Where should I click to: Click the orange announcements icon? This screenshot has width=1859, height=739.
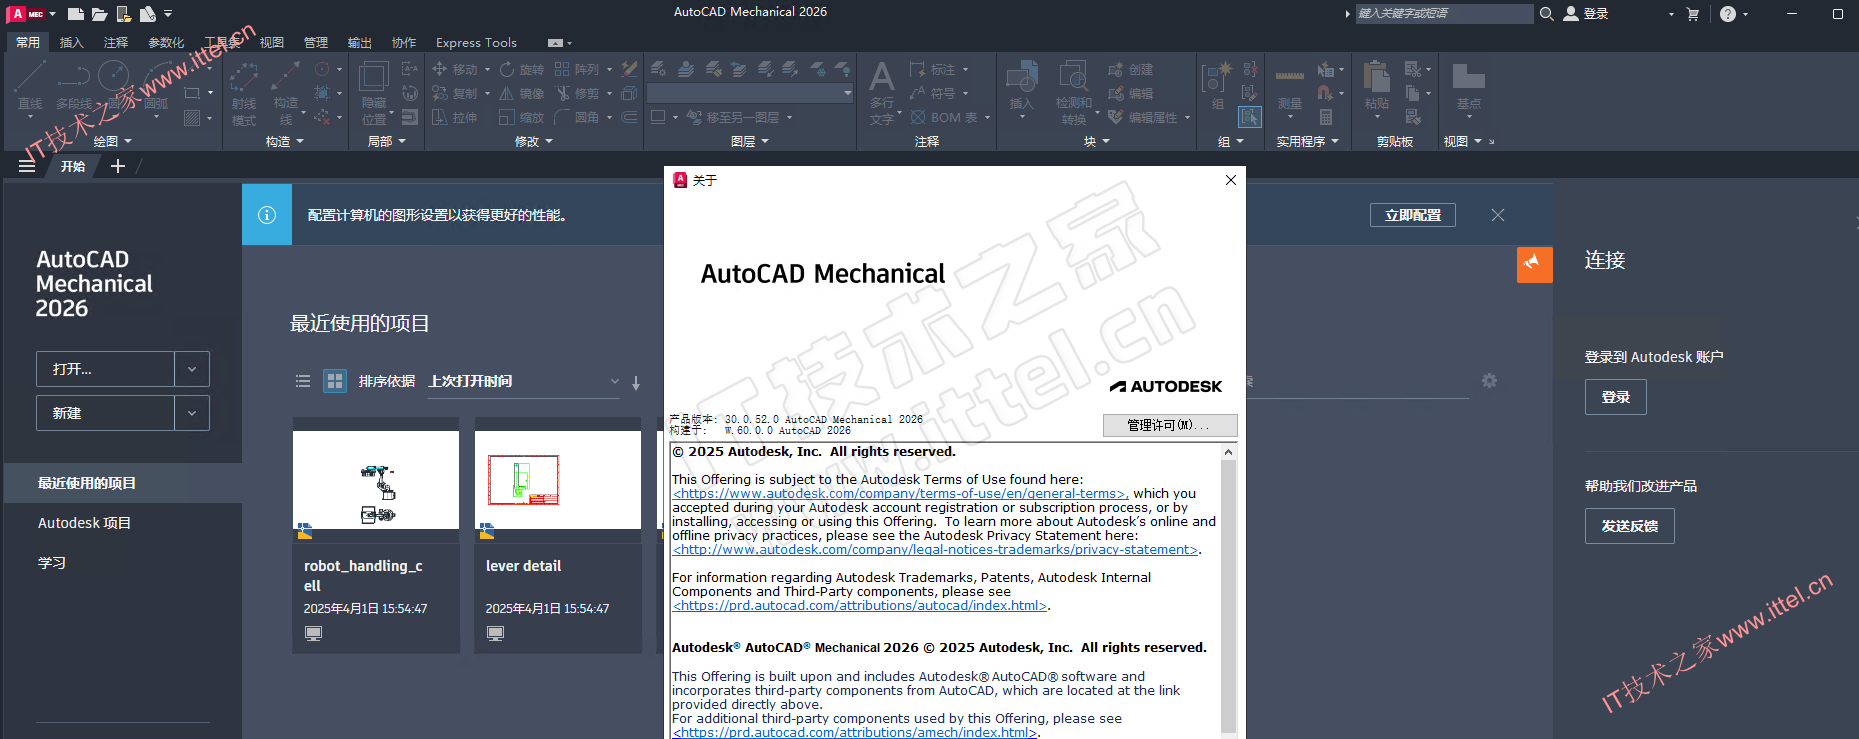(1534, 264)
